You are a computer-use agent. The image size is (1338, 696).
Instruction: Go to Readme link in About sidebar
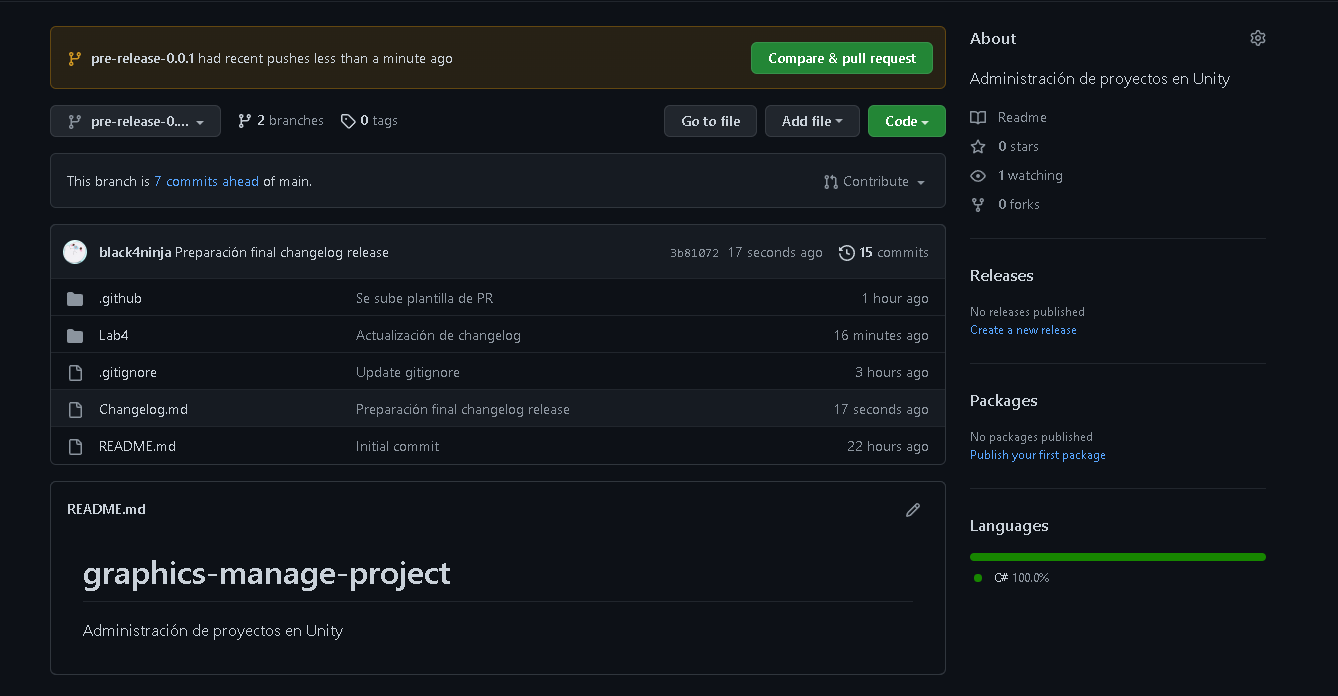coord(1022,117)
